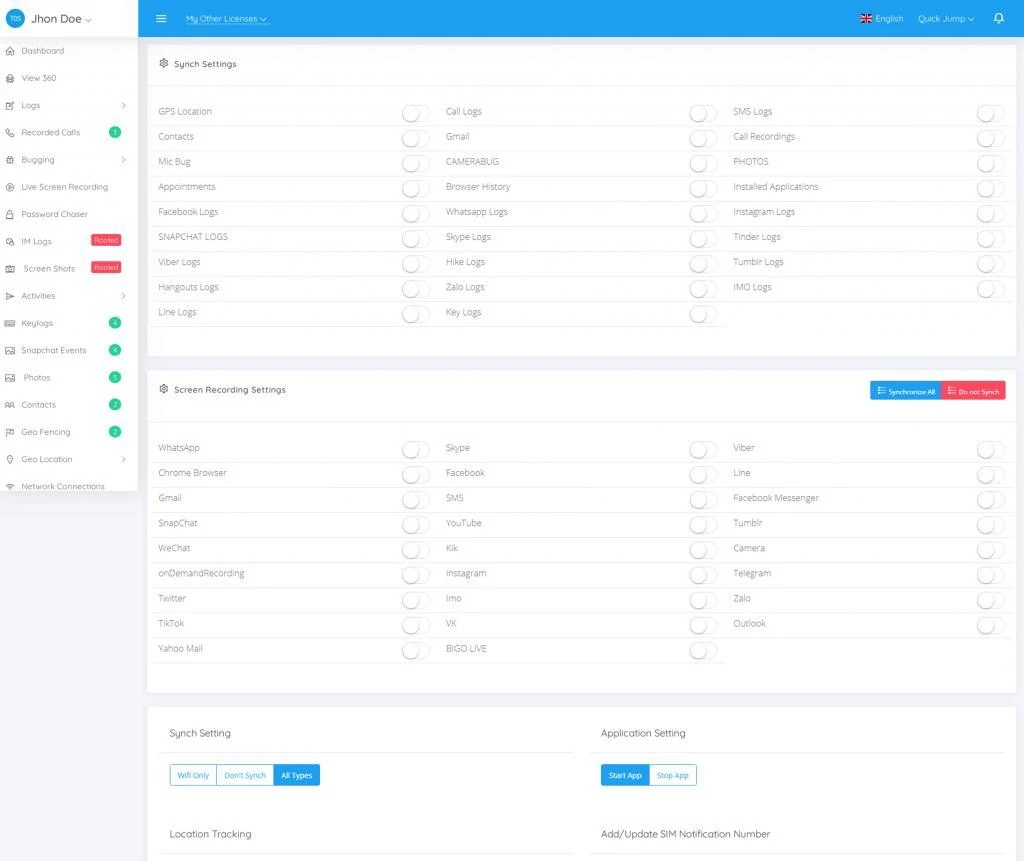Turn on YouTube screen recording toggle
Viewport: 1024px width, 861px height.
[x=703, y=524]
